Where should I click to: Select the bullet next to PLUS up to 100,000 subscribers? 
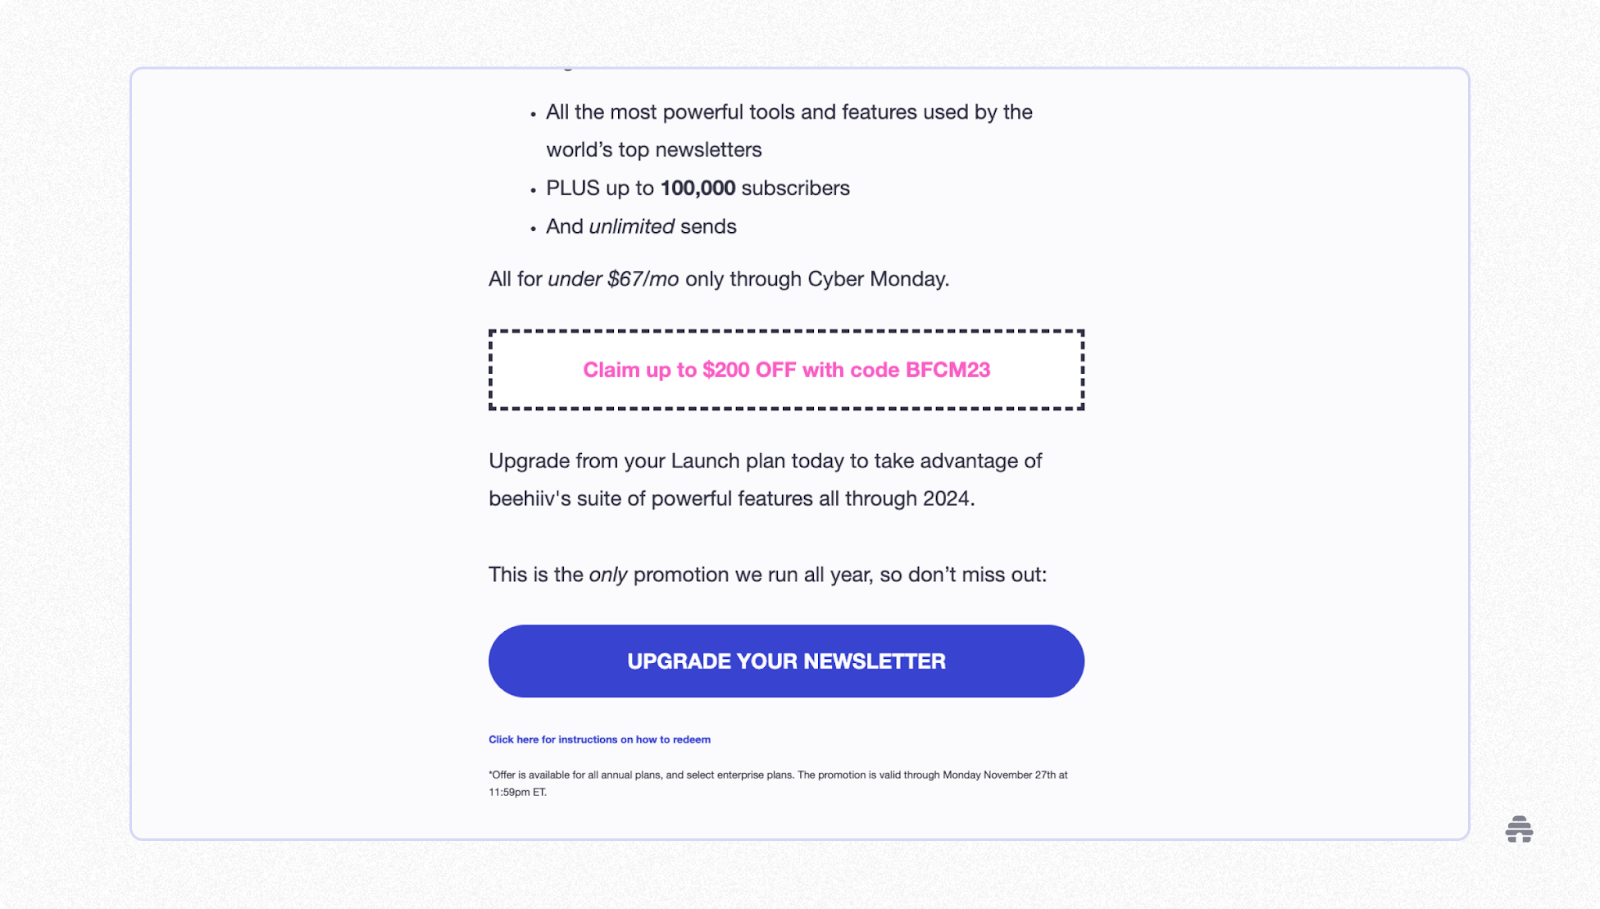tap(531, 190)
